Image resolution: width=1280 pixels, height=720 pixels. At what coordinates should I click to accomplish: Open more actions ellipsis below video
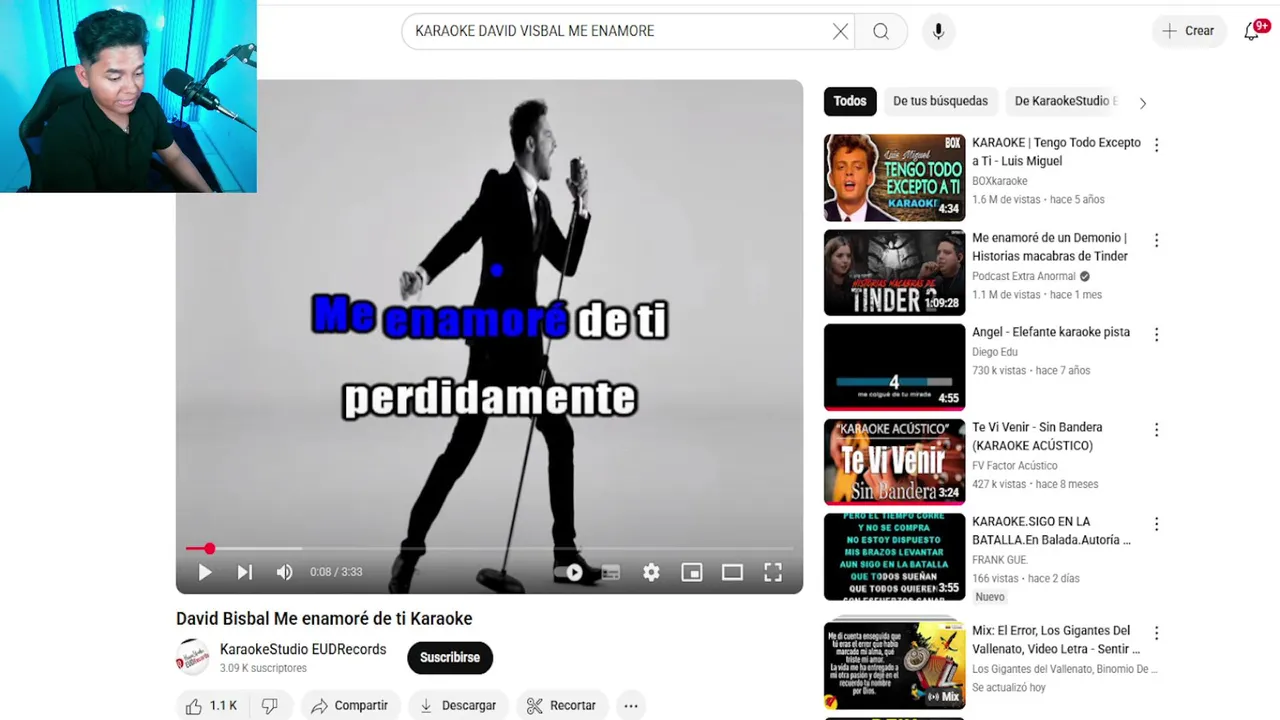[631, 705]
